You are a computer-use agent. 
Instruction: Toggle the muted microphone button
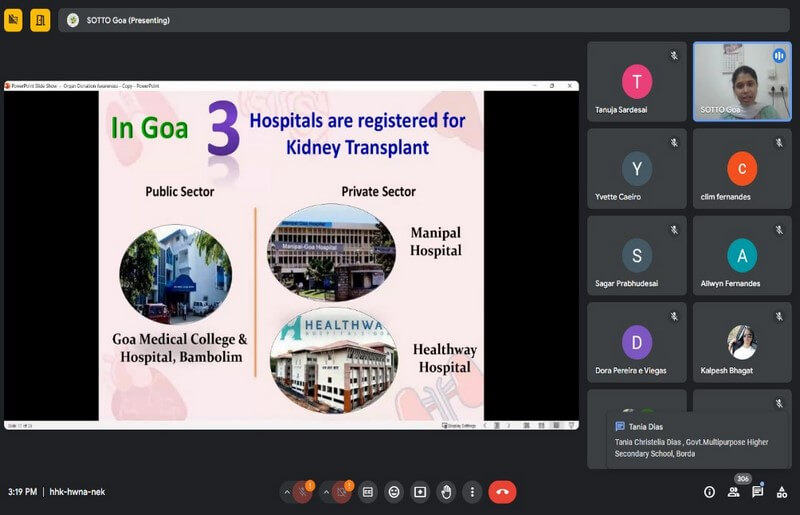[x=303, y=492]
